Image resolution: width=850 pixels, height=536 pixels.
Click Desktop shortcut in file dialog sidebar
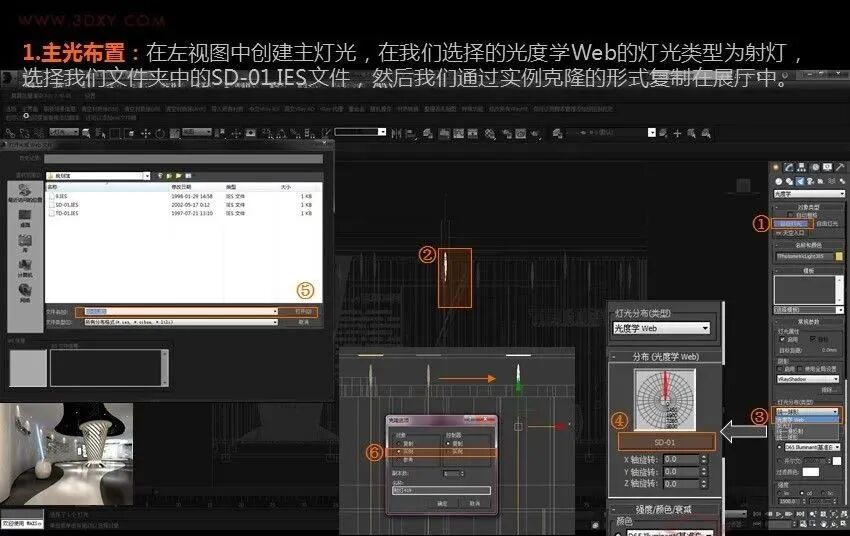(x=24, y=218)
